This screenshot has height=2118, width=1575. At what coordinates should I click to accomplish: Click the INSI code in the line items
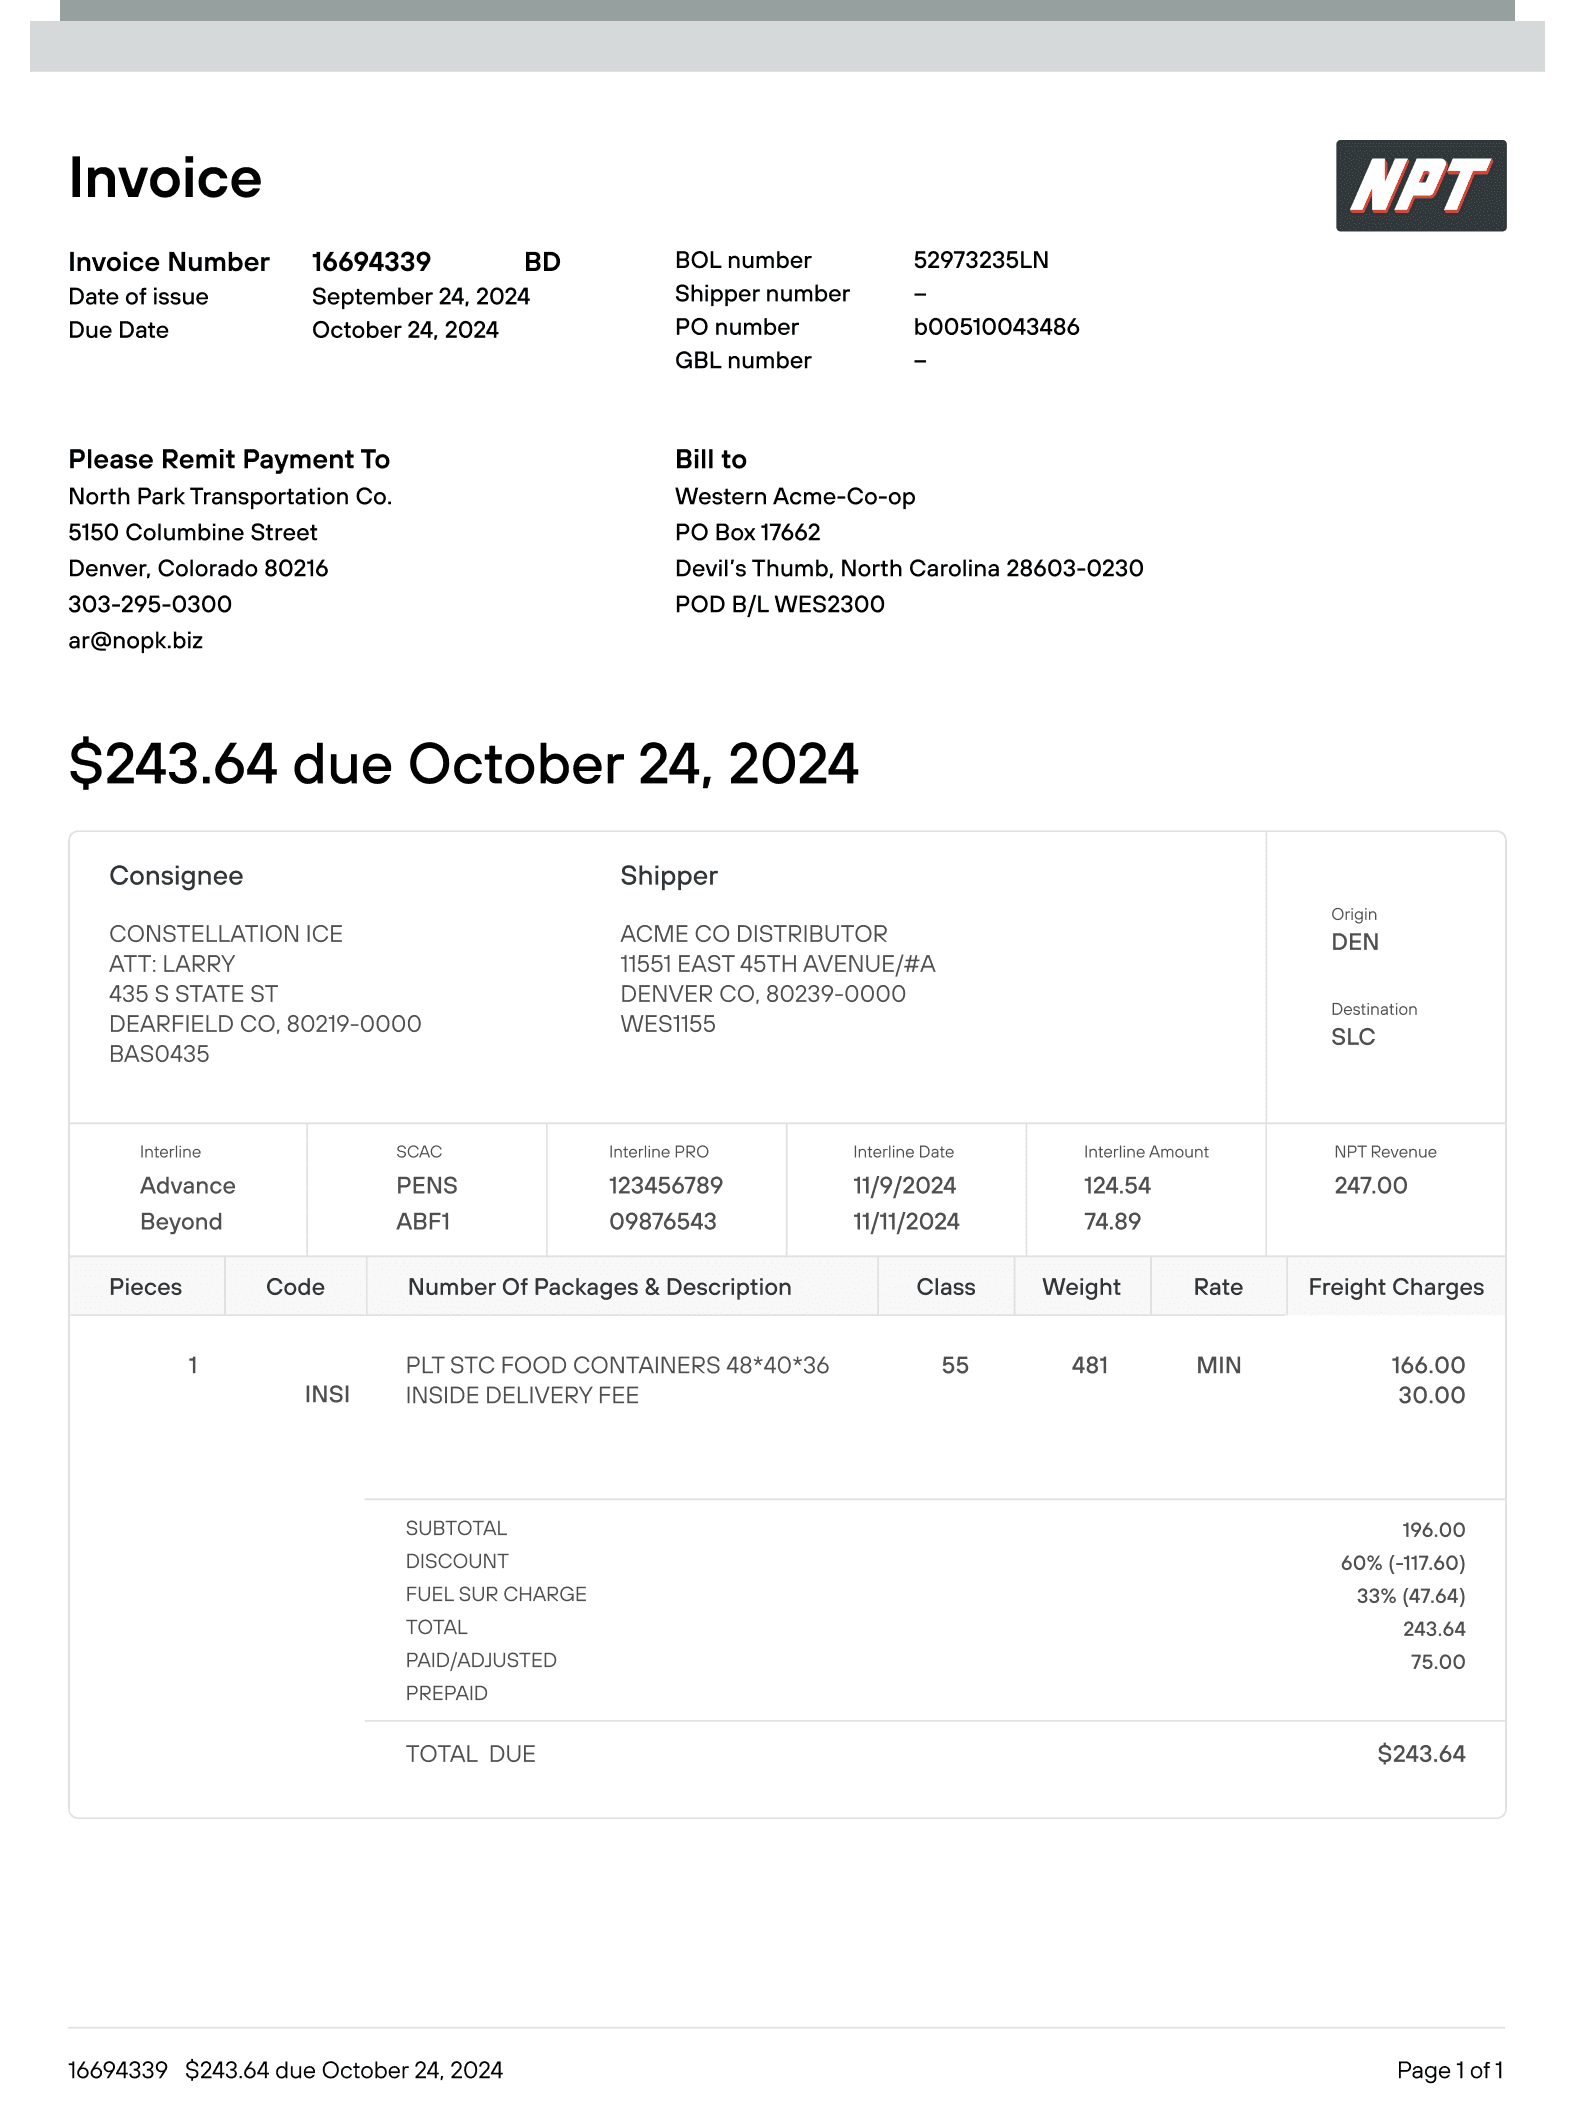[327, 1395]
